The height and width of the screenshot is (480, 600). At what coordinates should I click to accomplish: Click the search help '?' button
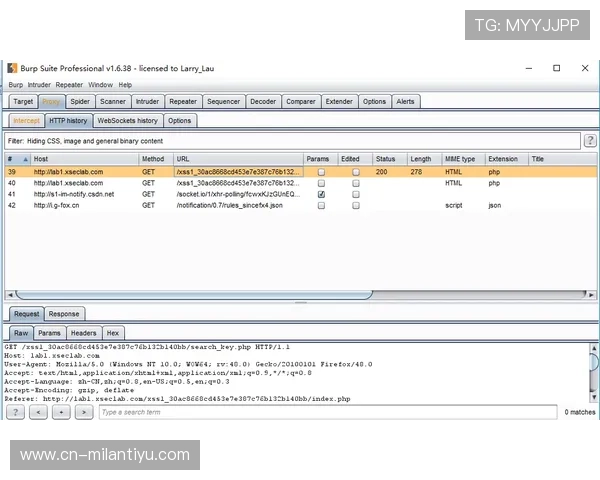(16, 412)
